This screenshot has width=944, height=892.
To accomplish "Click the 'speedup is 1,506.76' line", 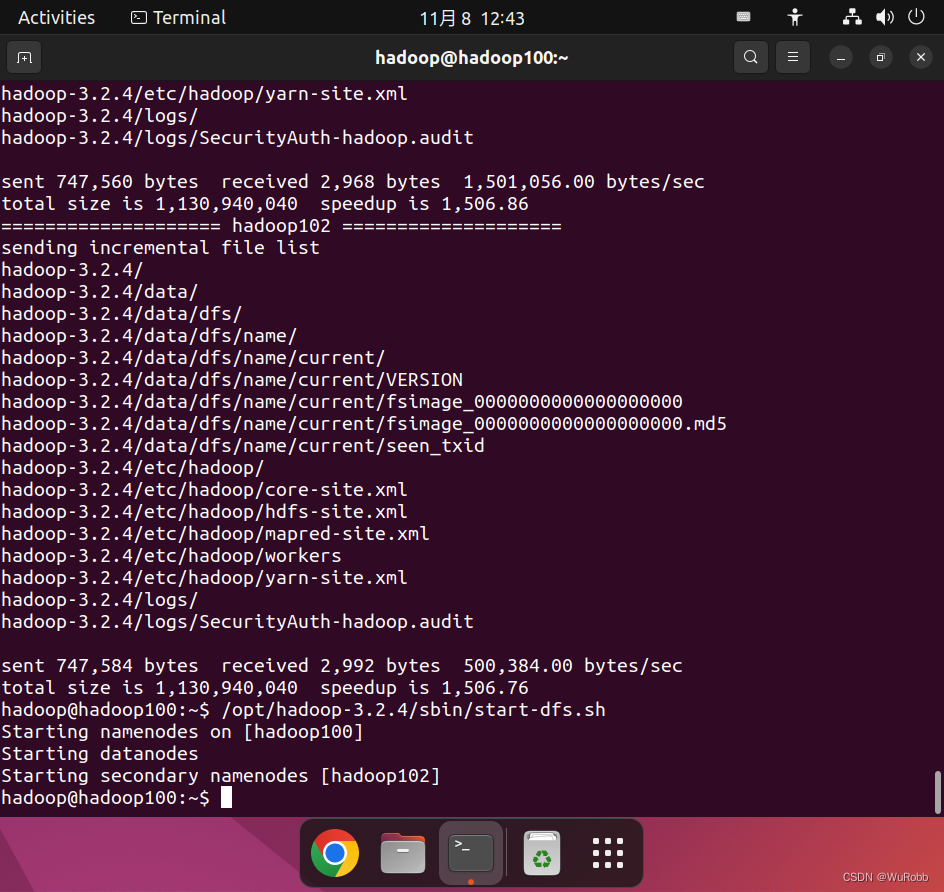I will pos(265,687).
